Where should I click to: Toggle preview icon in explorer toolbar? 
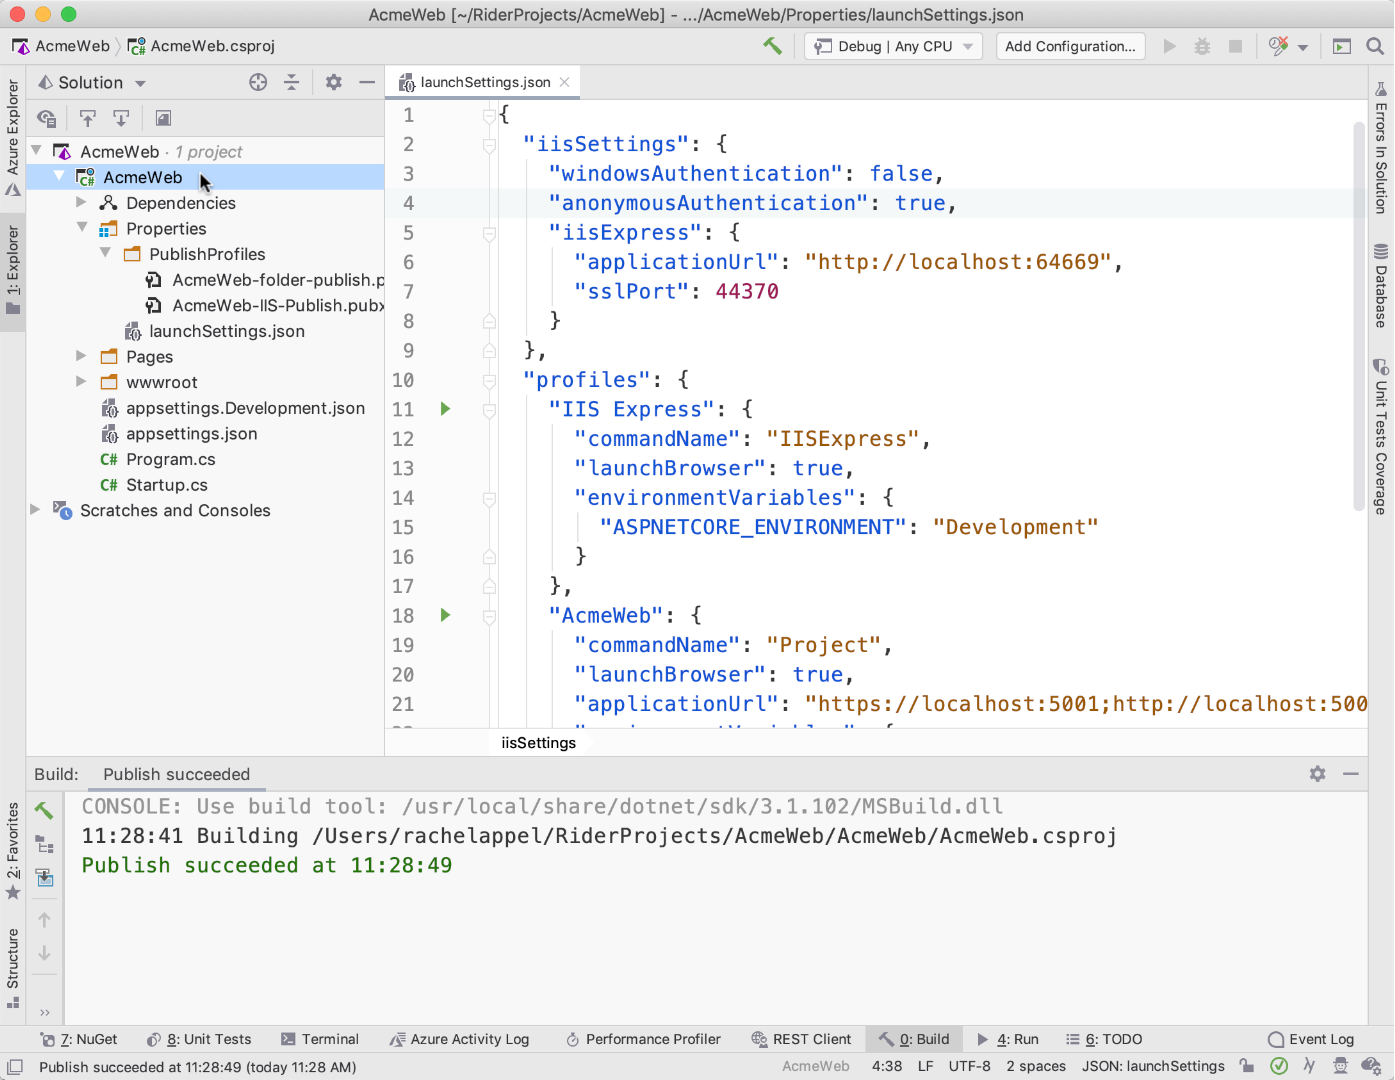click(163, 118)
